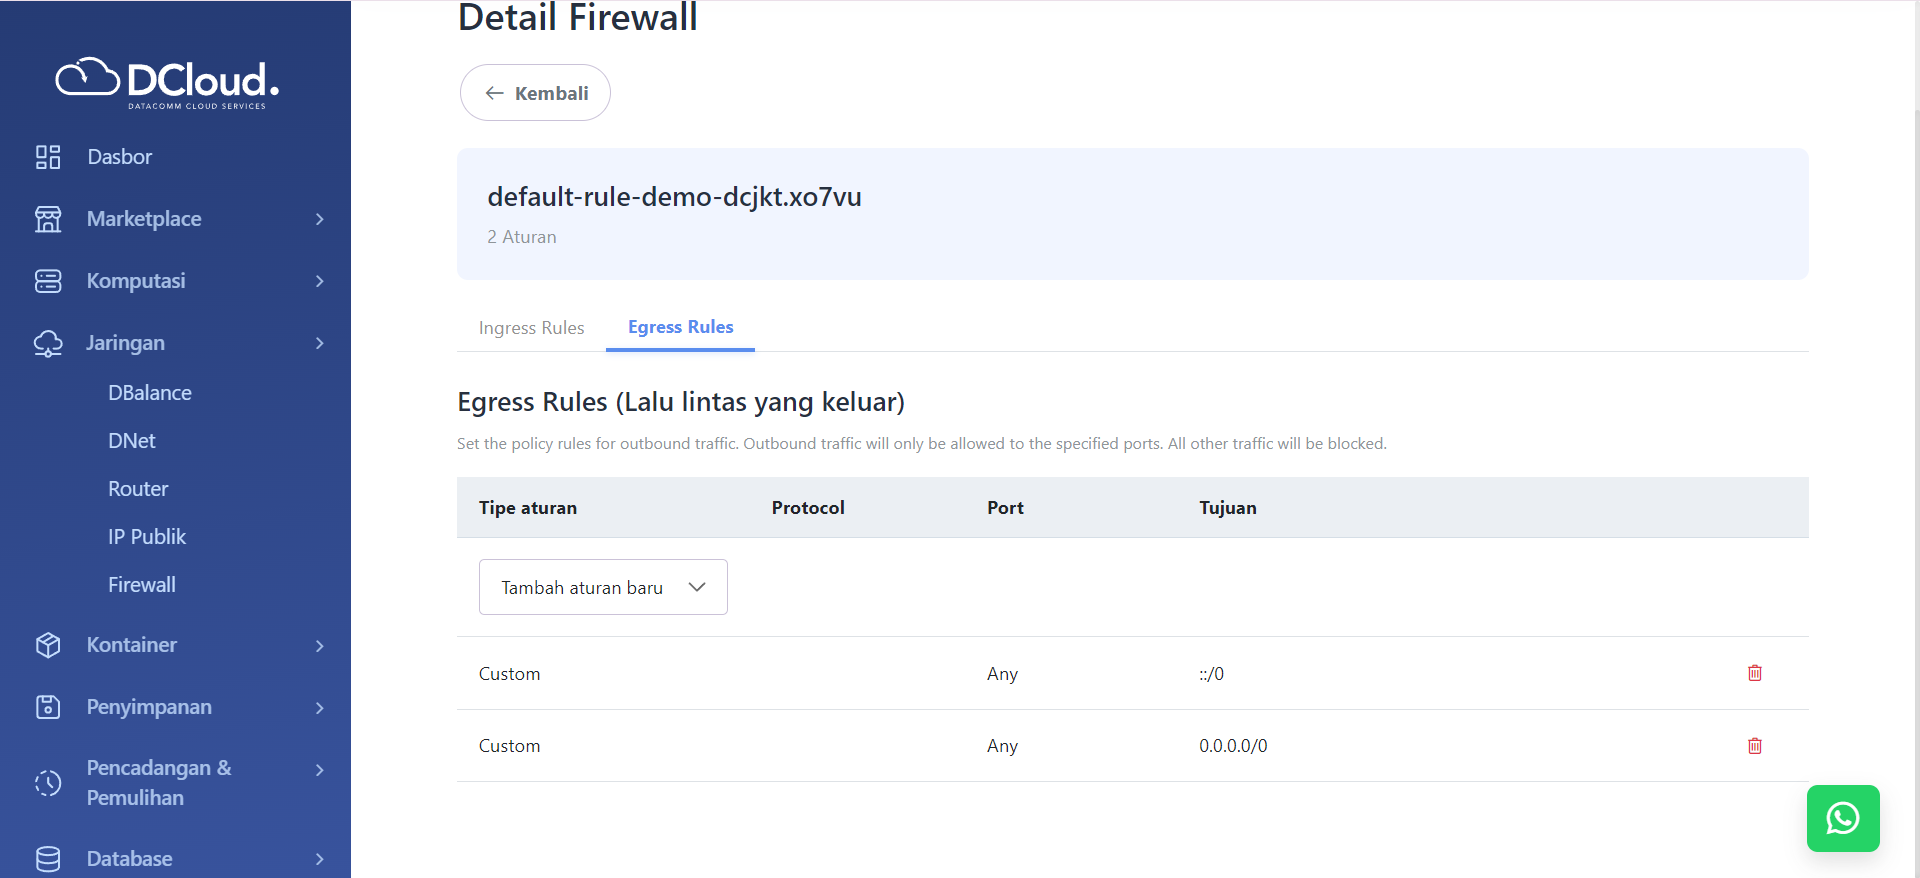This screenshot has width=1920, height=878.
Task: Expand the Marketplace menu chevron
Action: (x=320, y=219)
